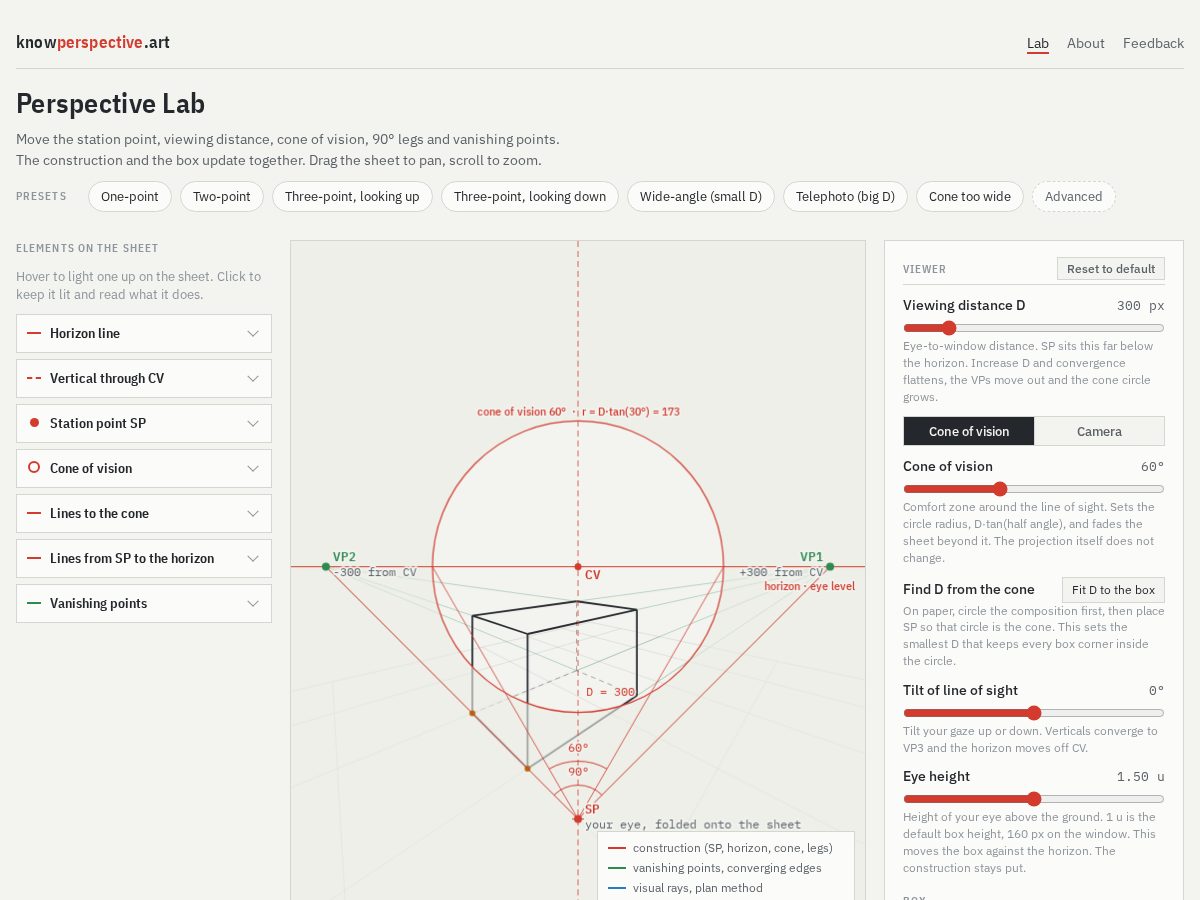Click the red line icon beside Lines to the cone

point(34,514)
